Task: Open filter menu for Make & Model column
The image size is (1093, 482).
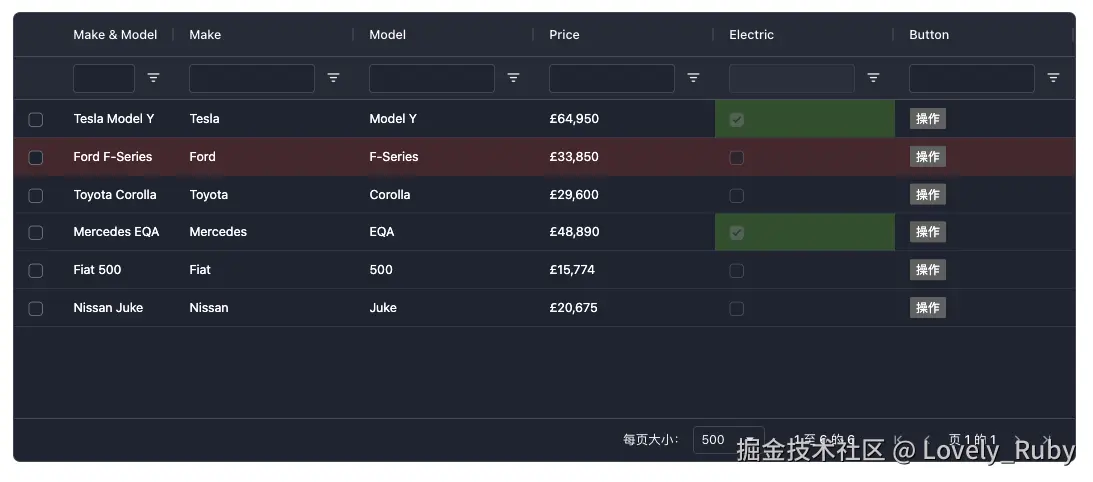Action: click(x=153, y=78)
